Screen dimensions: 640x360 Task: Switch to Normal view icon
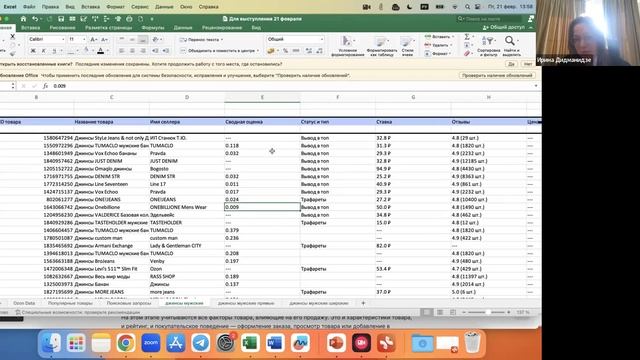tap(427, 312)
